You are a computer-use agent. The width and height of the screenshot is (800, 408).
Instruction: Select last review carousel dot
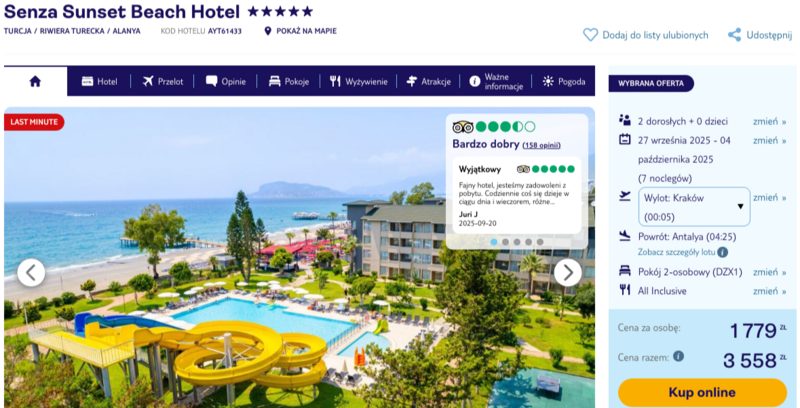pos(540,242)
